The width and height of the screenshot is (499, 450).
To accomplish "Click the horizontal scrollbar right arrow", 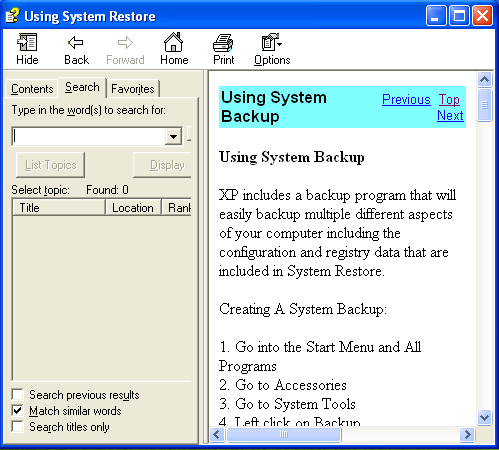I will tap(467, 434).
